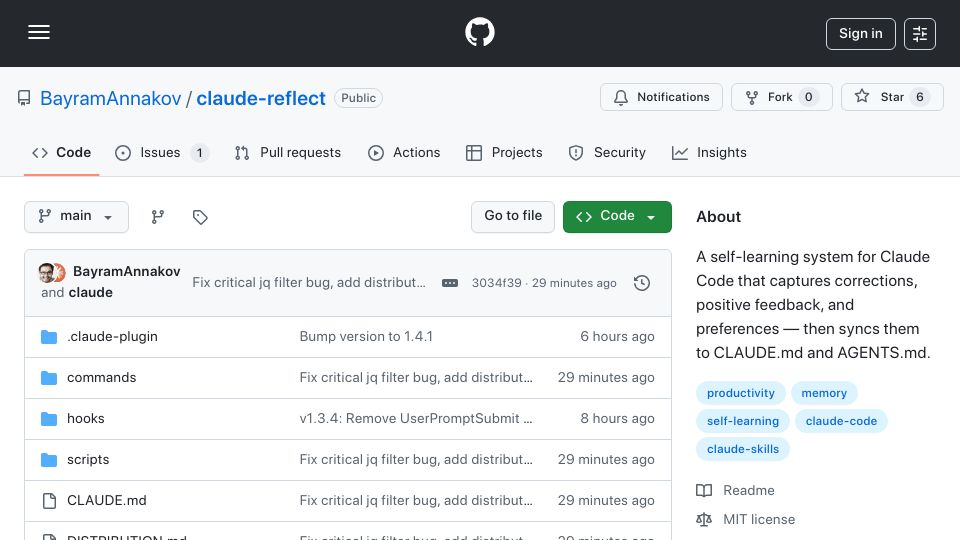This screenshot has width=960, height=540.
Task: View tags via the tag icon
Action: tap(200, 217)
